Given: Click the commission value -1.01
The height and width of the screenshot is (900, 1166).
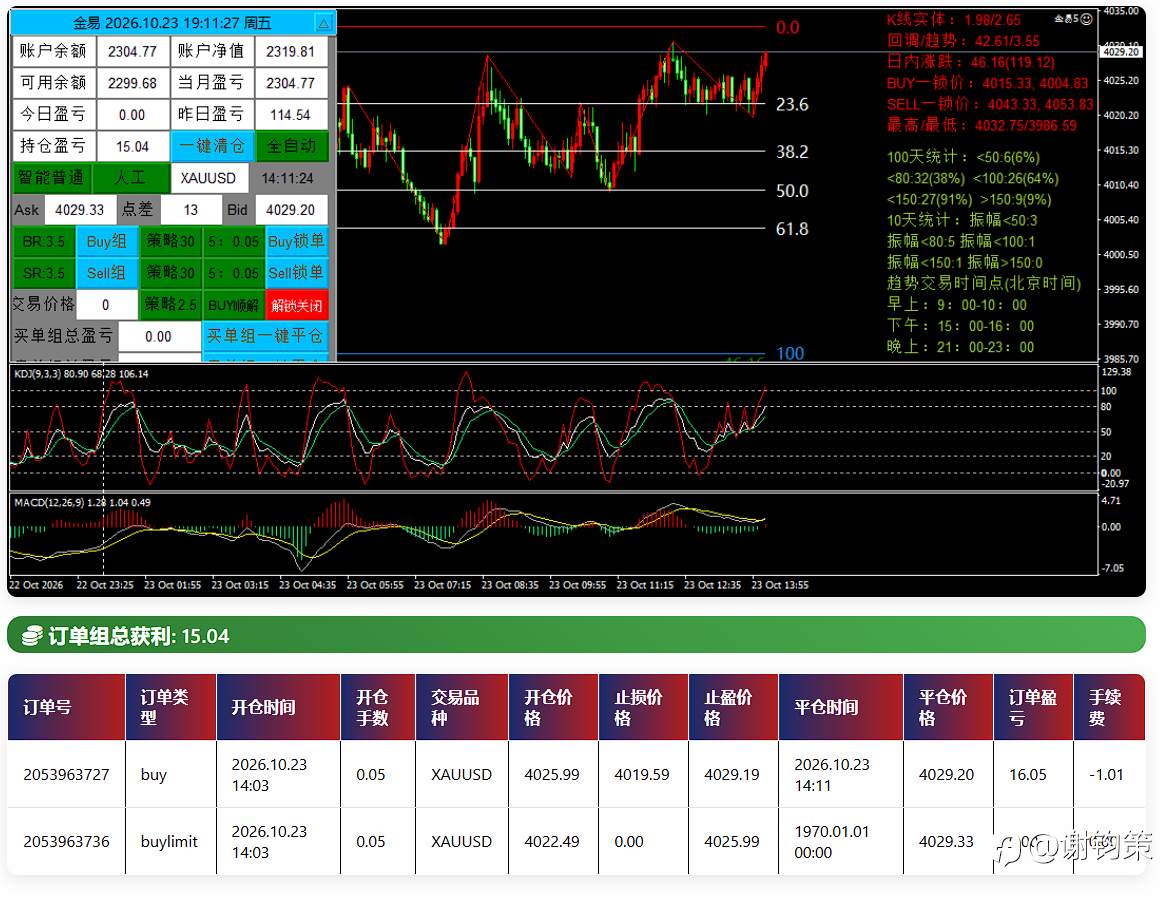Looking at the screenshot, I should [1106, 774].
